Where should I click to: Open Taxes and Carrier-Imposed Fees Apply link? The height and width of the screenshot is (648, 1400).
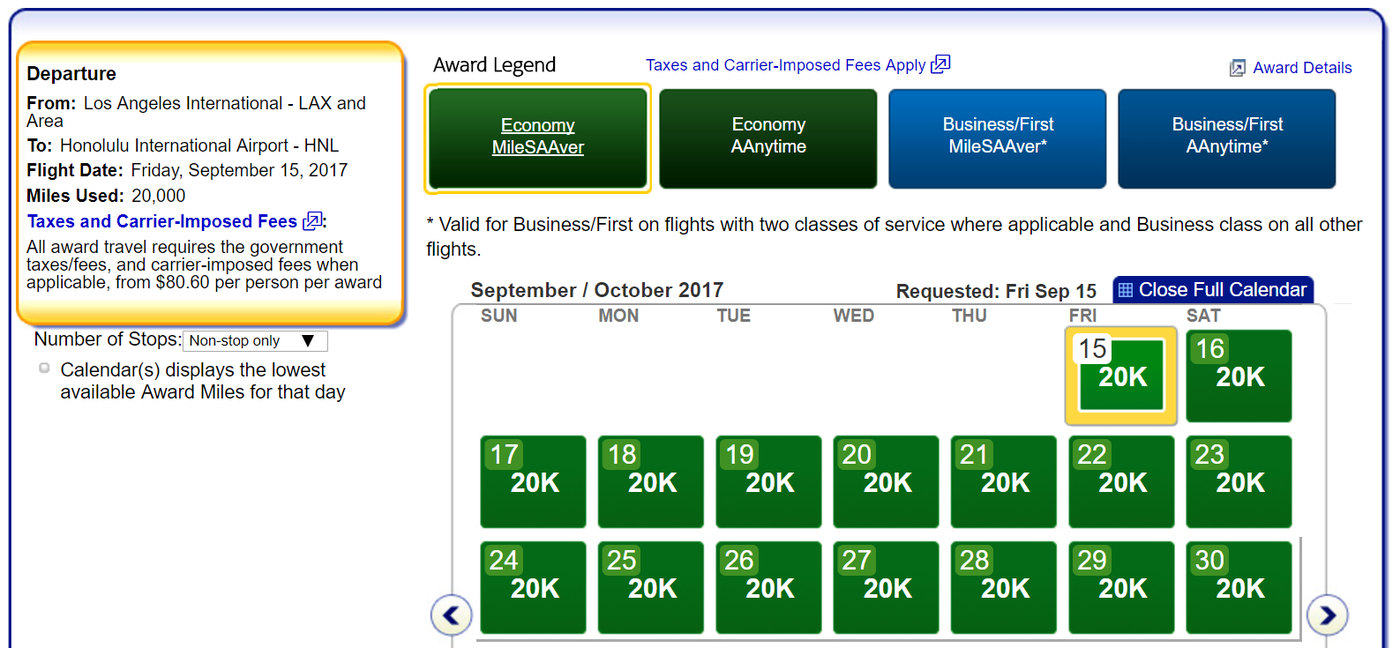(785, 65)
